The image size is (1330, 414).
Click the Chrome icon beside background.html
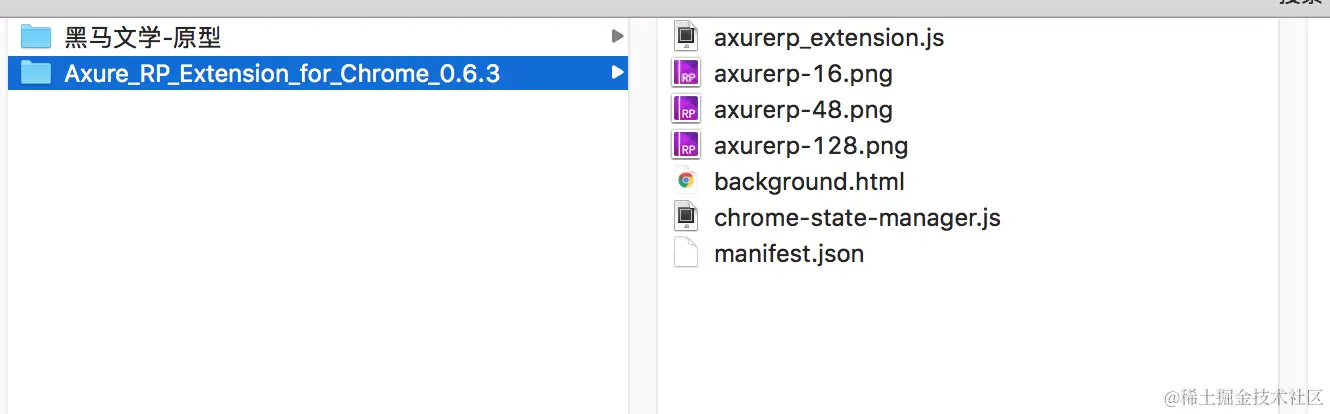click(x=686, y=181)
